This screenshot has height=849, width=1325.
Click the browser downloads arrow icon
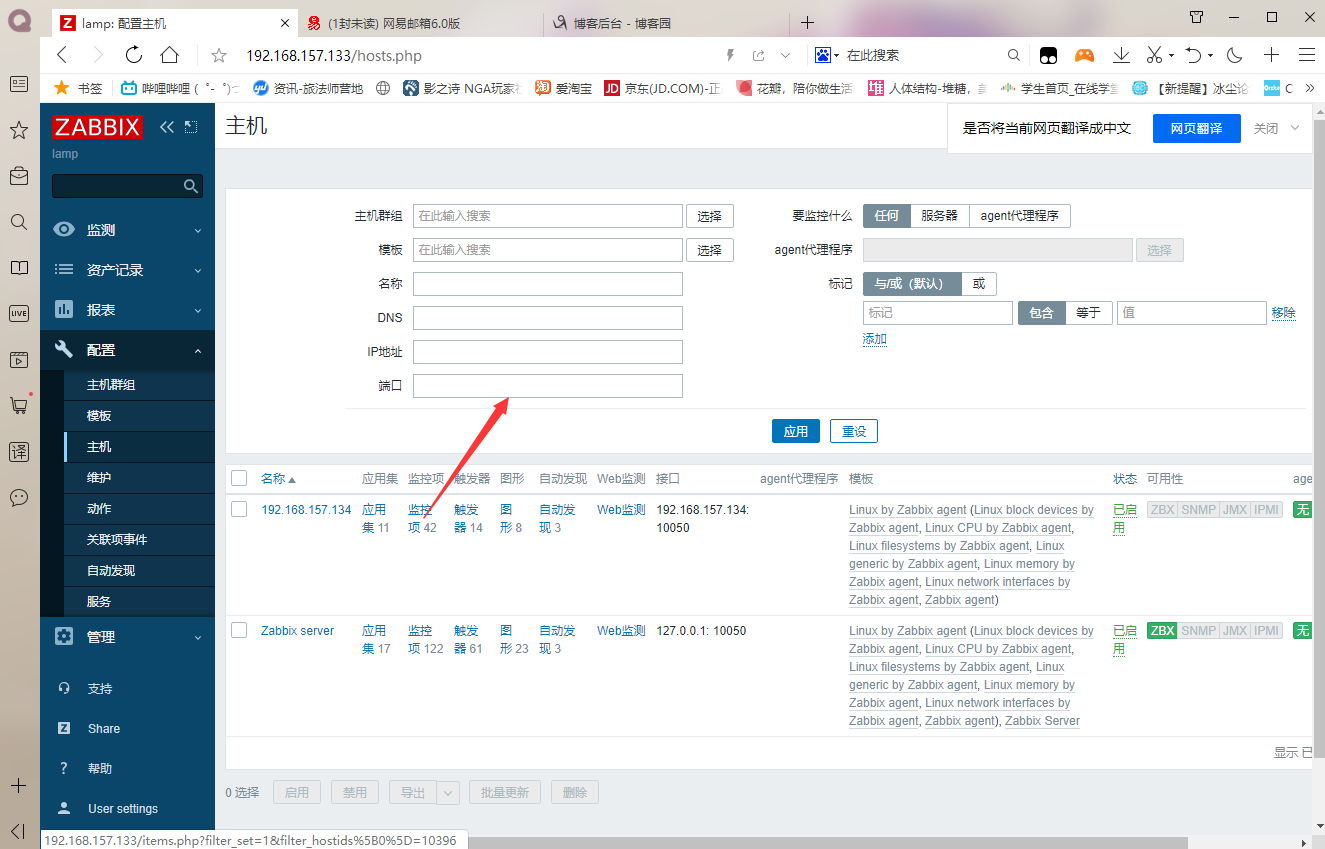pos(1122,55)
